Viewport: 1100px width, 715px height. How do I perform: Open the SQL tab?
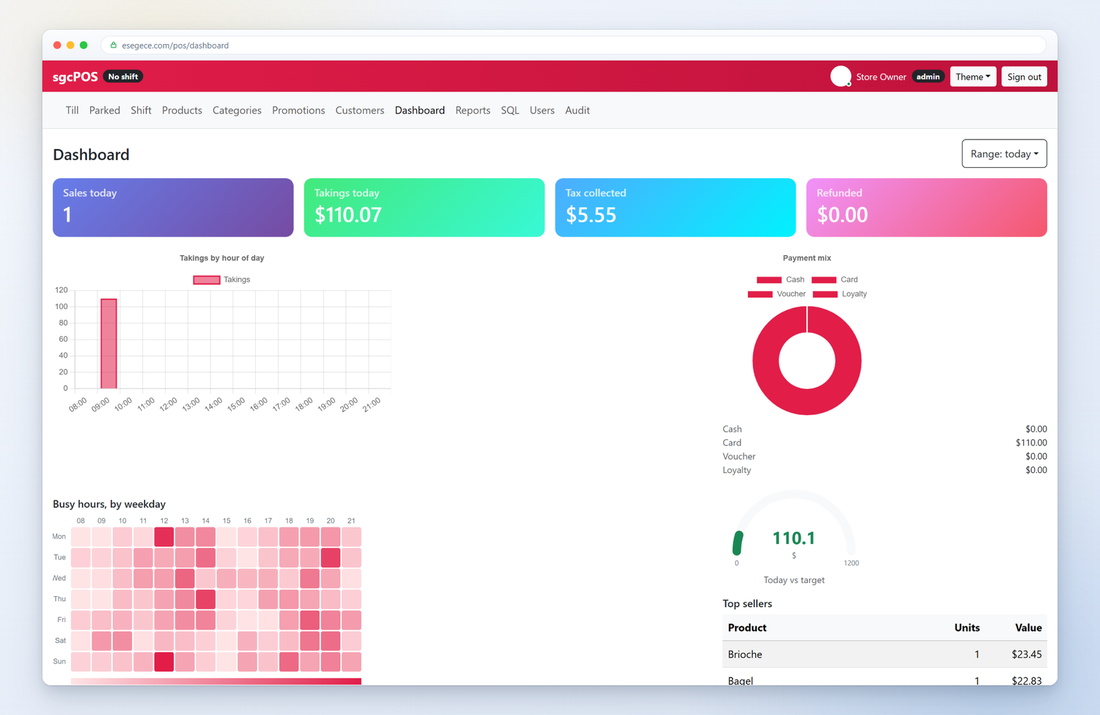coord(510,110)
